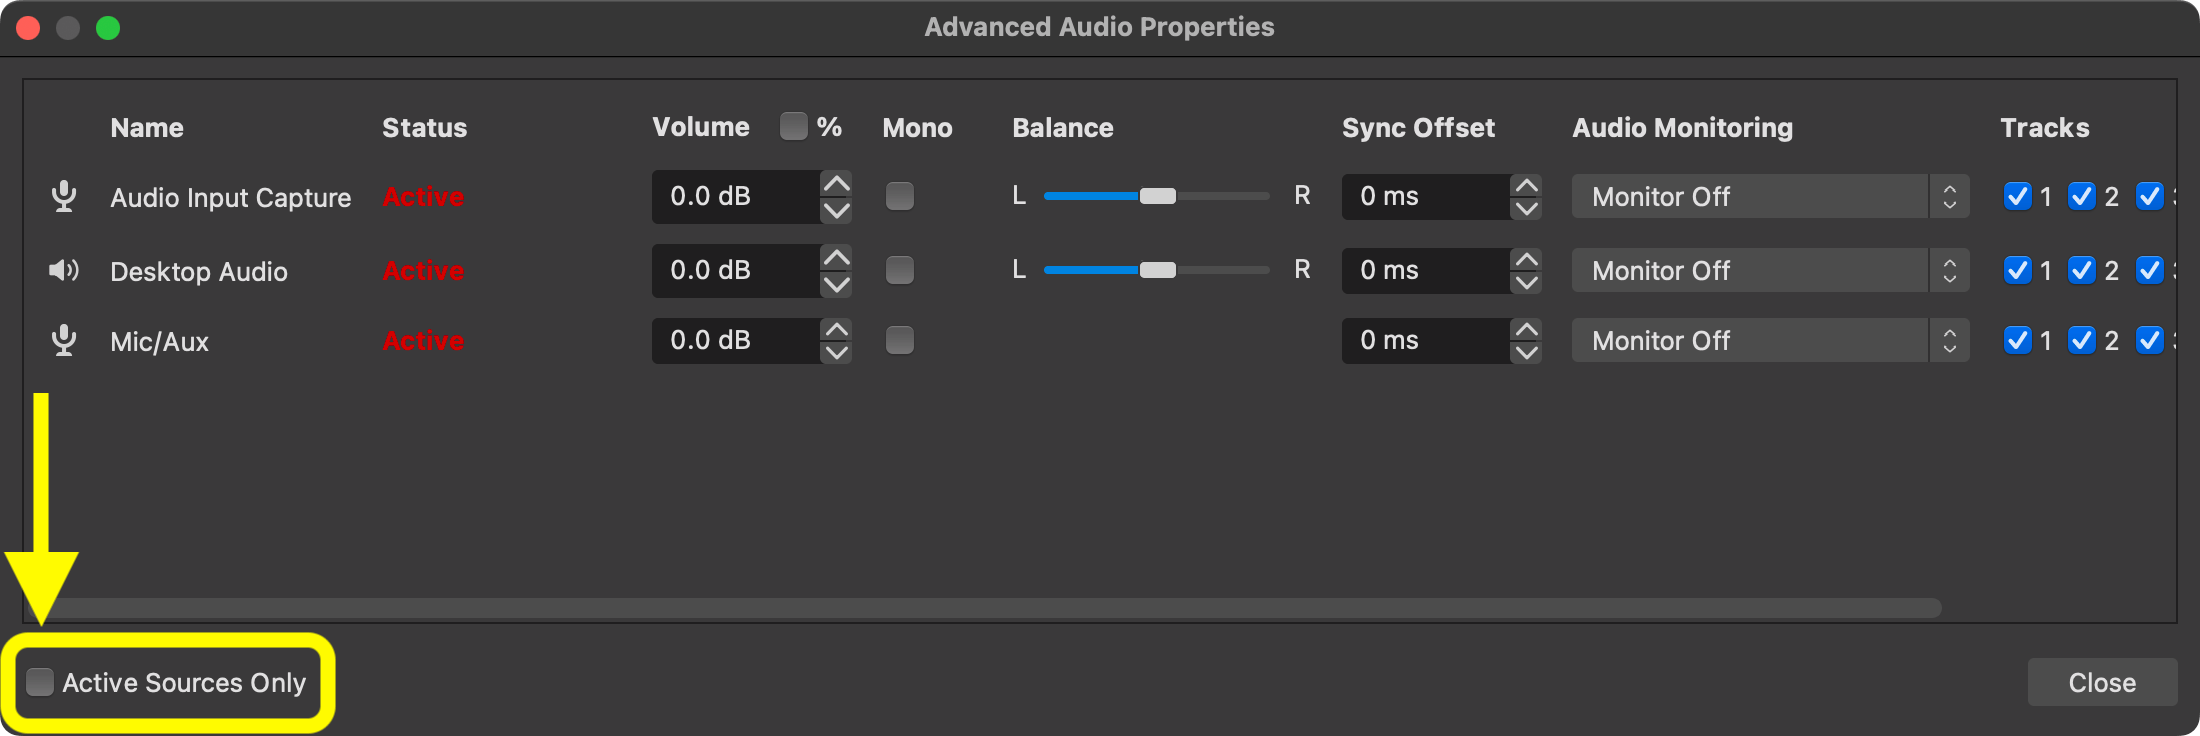Click the Active status of Desktop Audio
The image size is (2200, 736).
424,270
